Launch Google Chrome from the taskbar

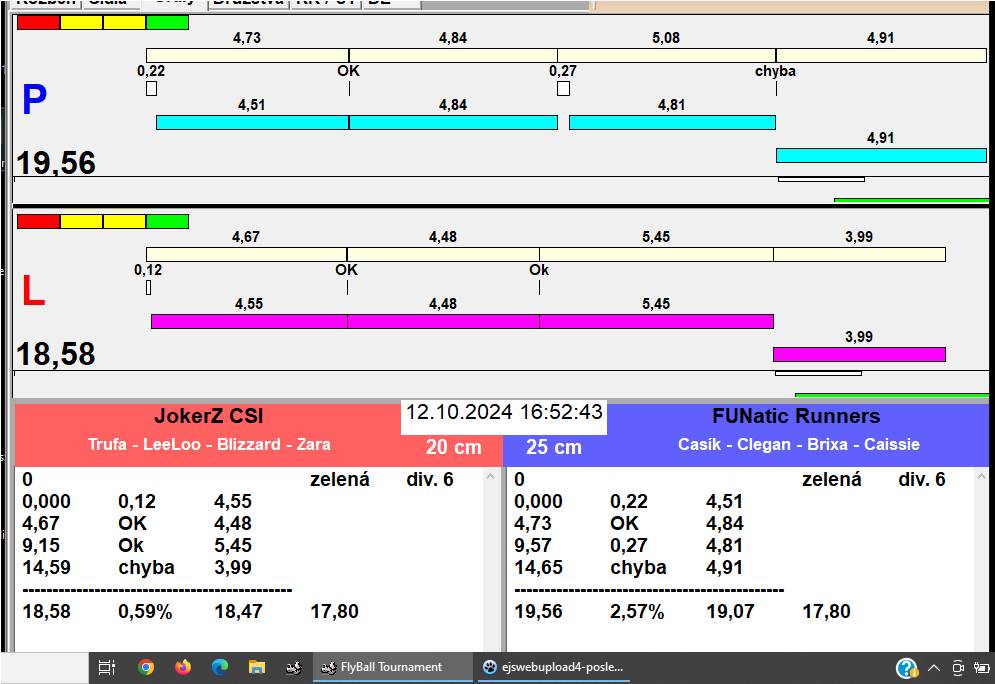[146, 667]
